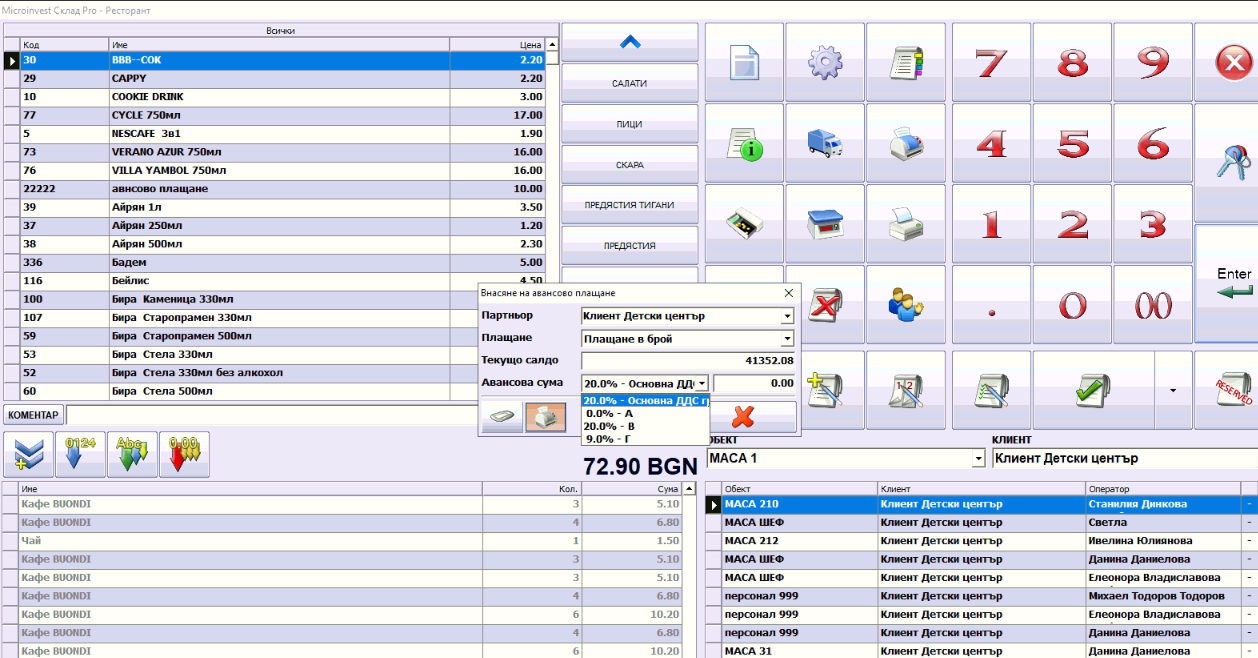Click the fiscal printer icon with blue tray

coord(906,143)
